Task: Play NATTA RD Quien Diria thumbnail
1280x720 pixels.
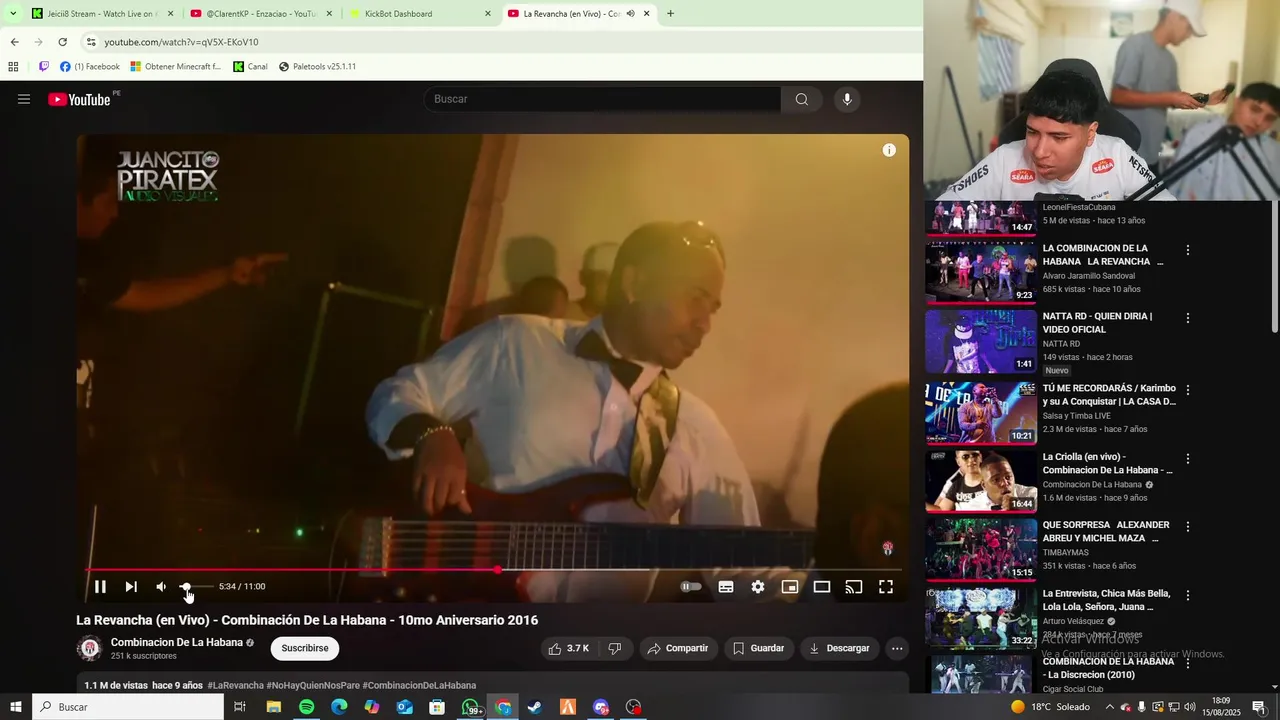Action: click(x=981, y=341)
